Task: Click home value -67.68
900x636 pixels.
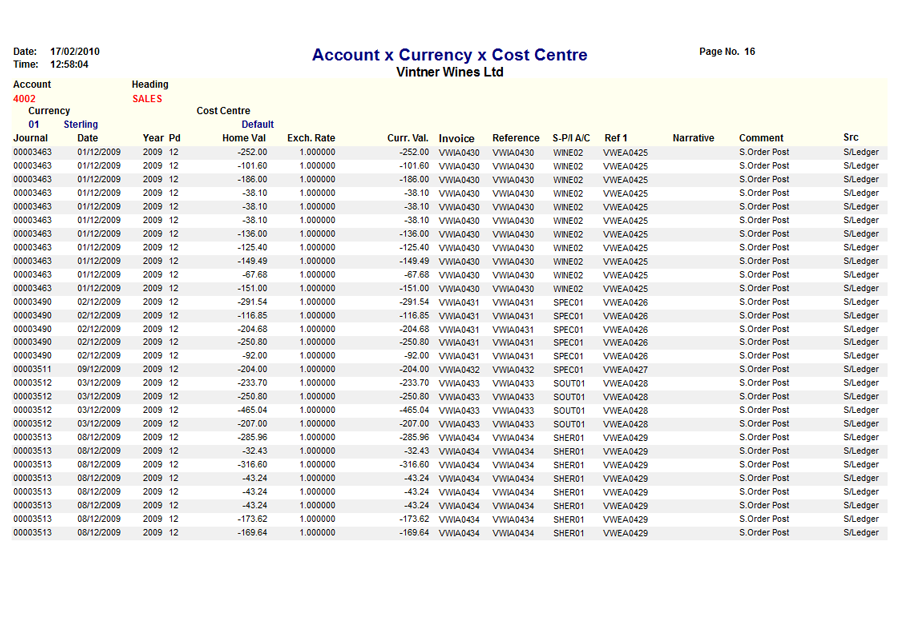Action: click(x=254, y=274)
